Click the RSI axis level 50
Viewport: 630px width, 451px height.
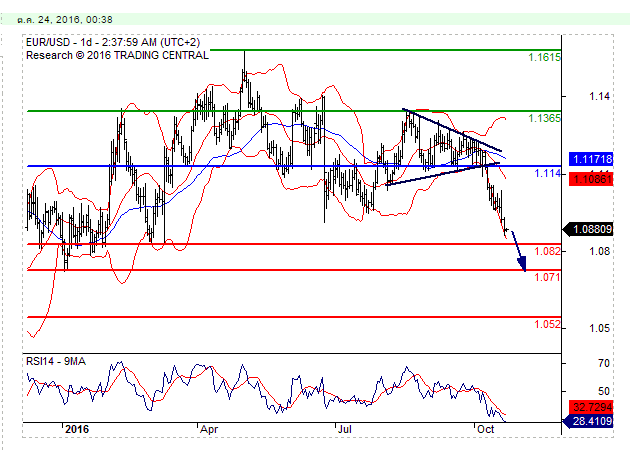click(x=603, y=391)
